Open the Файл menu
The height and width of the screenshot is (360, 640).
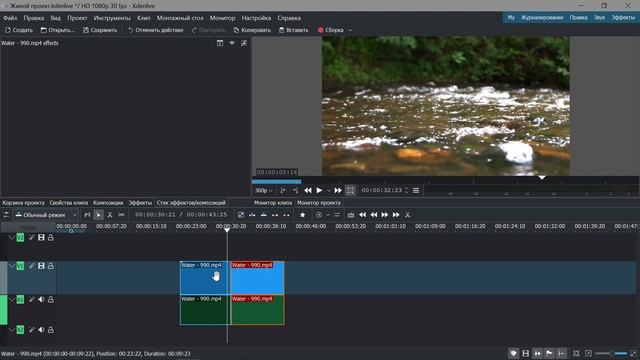tap(10, 18)
